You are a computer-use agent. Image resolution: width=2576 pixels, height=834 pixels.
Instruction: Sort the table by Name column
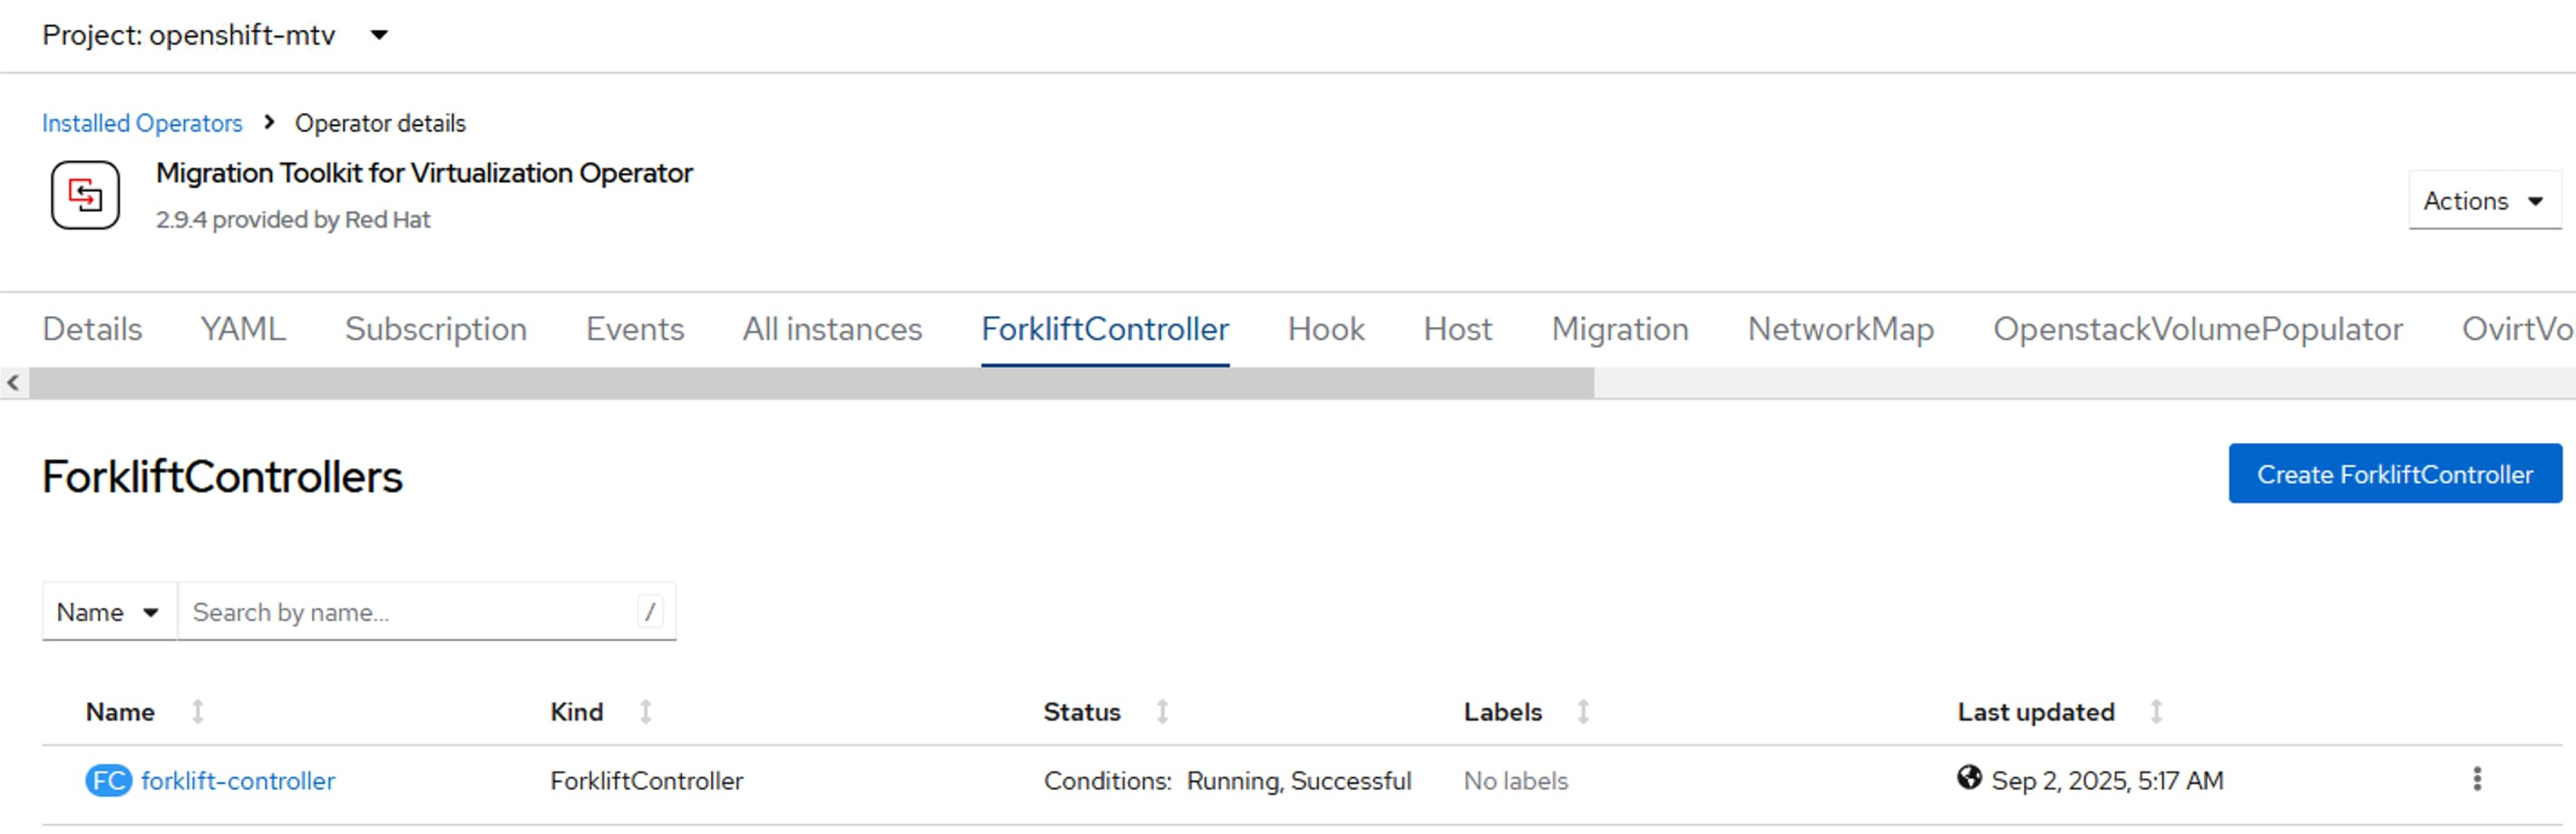(x=197, y=711)
